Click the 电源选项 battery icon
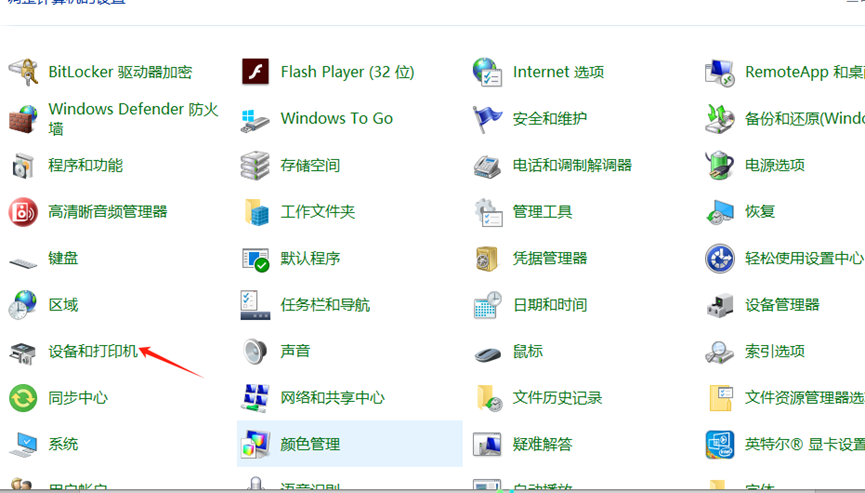The height and width of the screenshot is (493, 865). tap(719, 165)
